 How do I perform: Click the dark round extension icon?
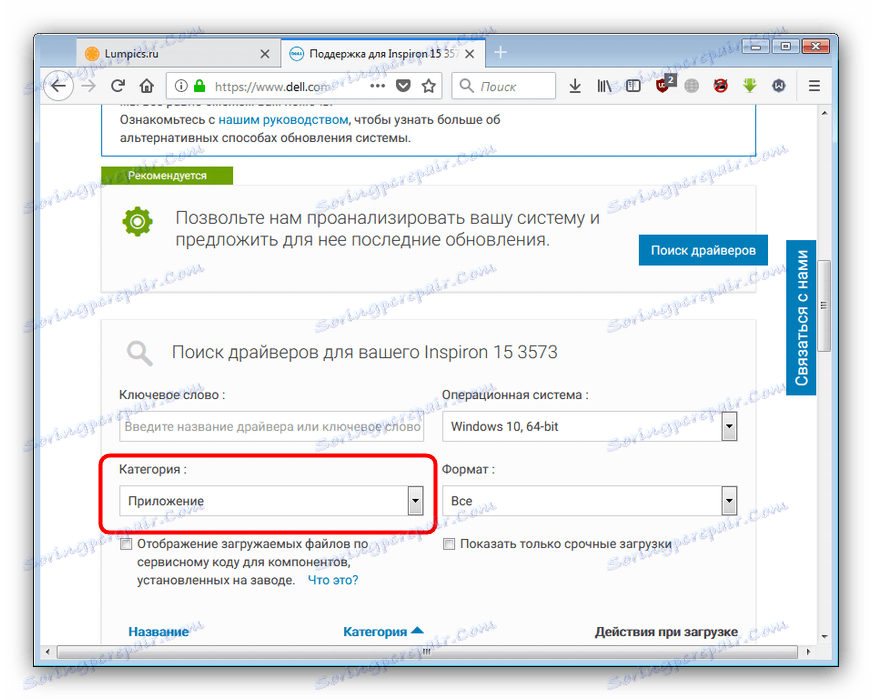tap(779, 86)
